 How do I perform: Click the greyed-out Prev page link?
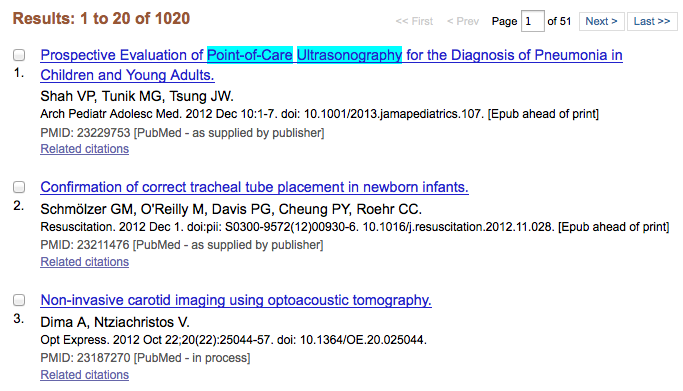point(463,21)
